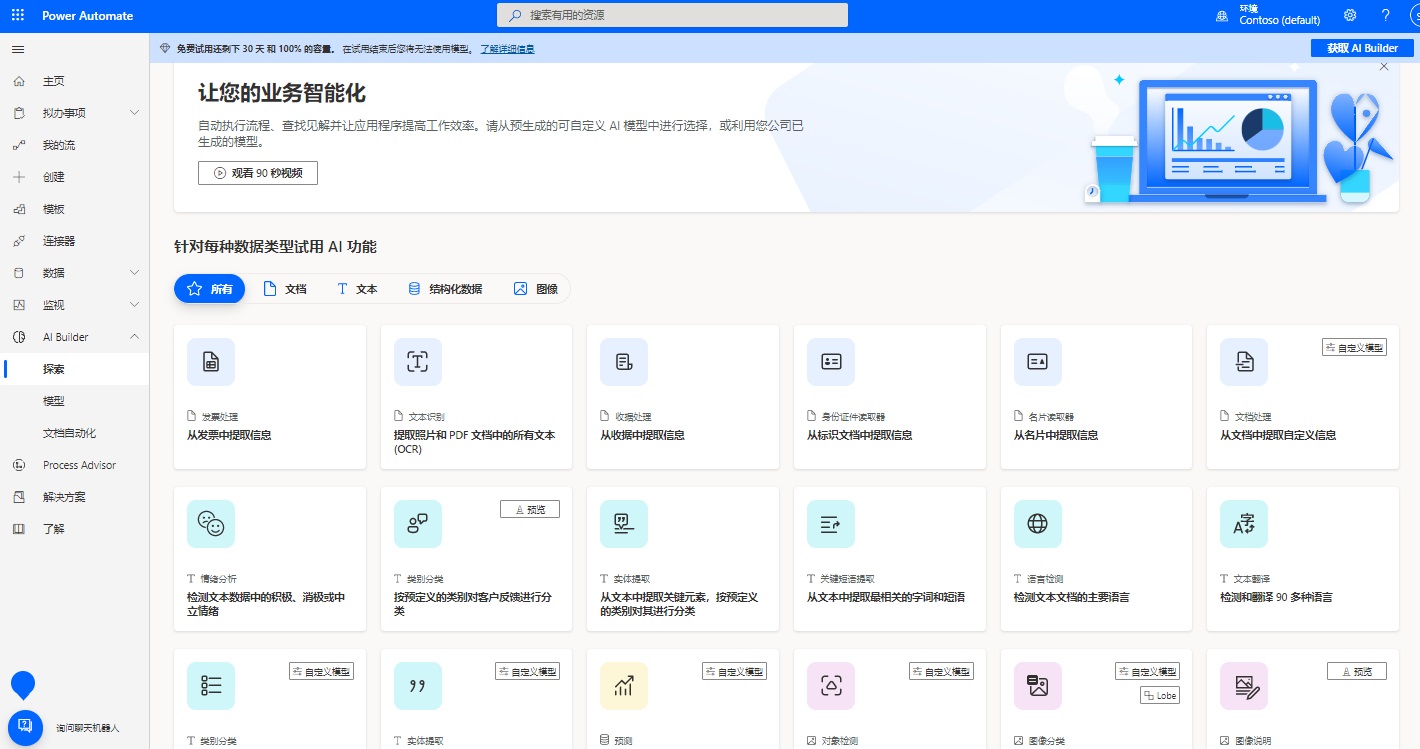Screen dimensions: 1420x749
Task: Close the 让您的业务智能化 hero banner
Action: point(1384,67)
